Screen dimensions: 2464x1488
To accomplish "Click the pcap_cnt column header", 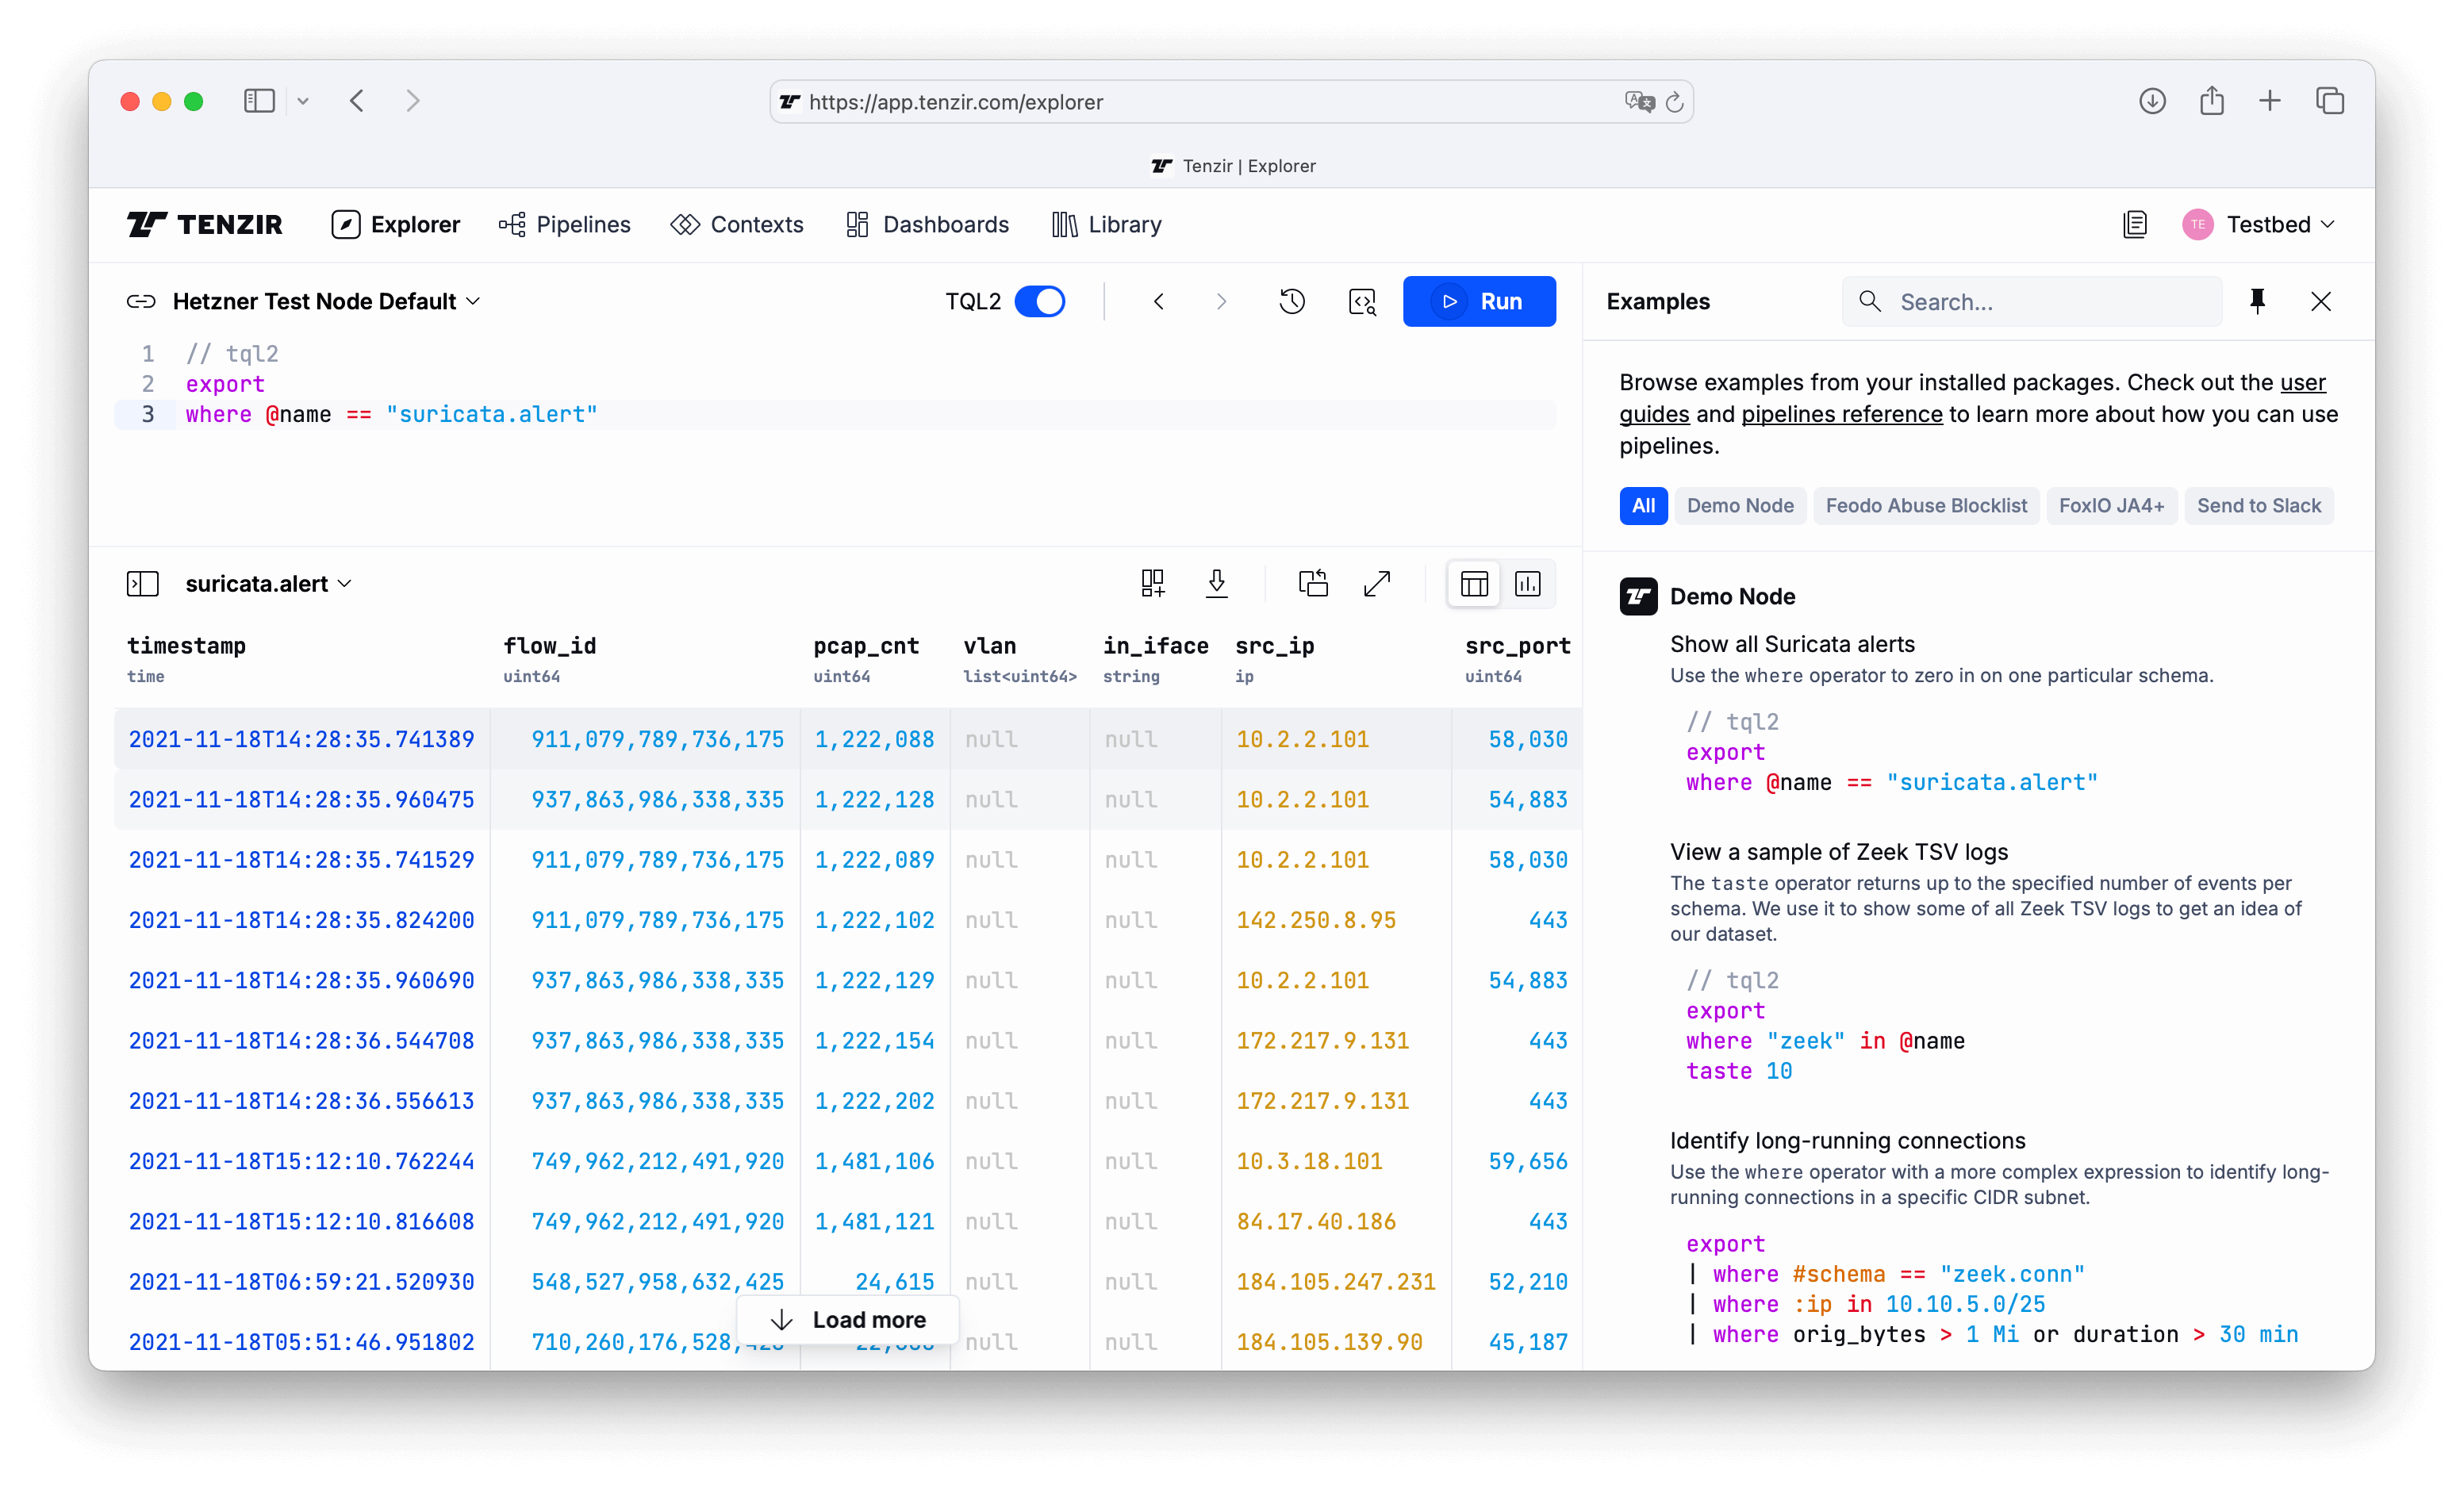I will click(866, 646).
